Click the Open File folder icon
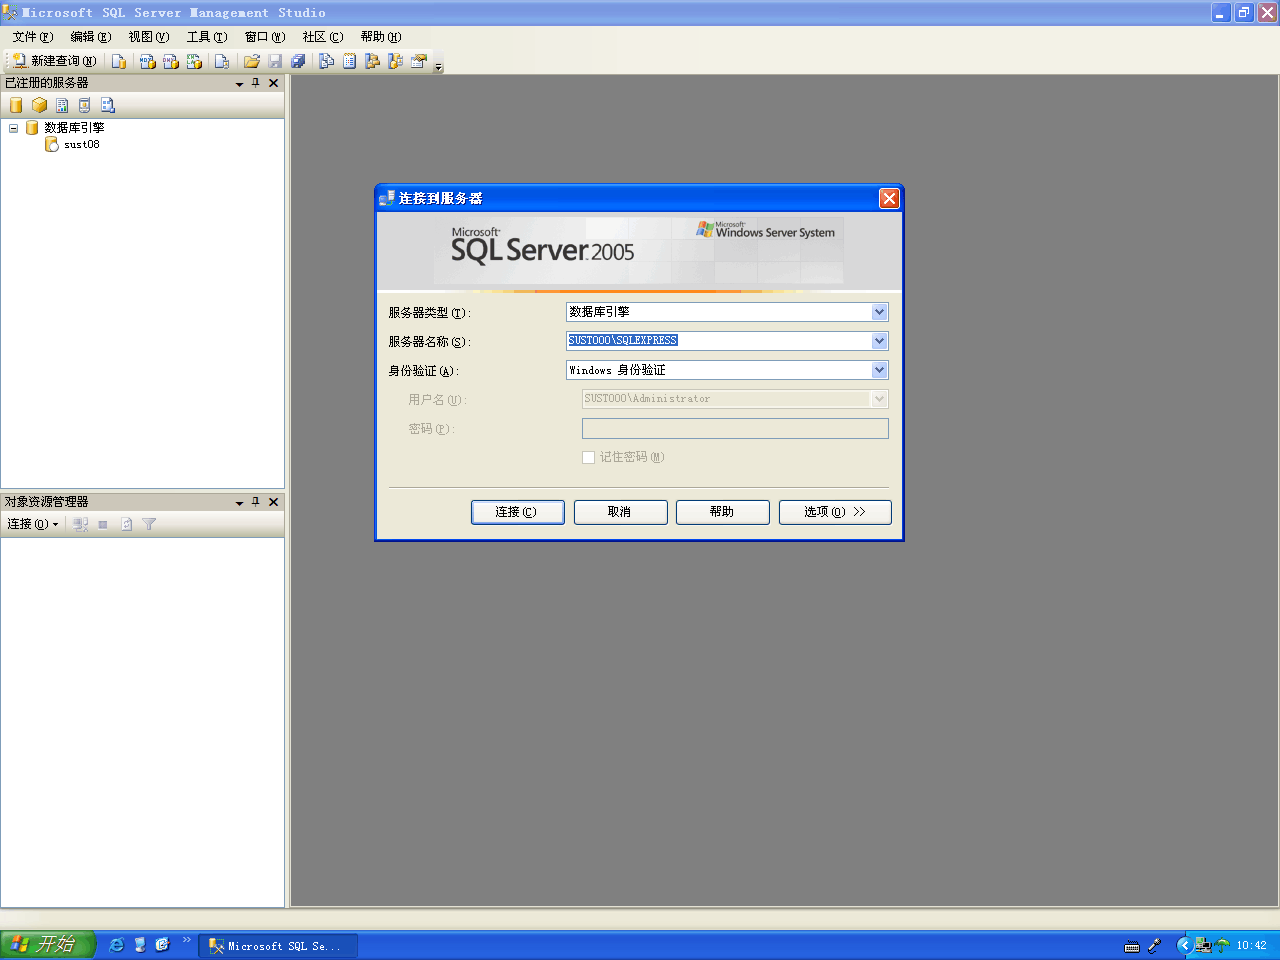1280x960 pixels. click(252, 61)
